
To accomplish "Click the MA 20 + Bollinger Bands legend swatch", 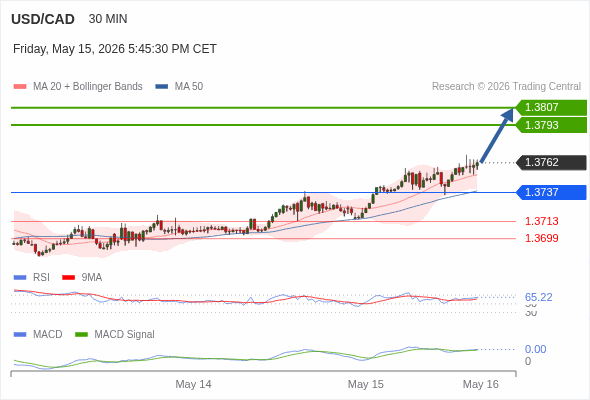I will click(20, 87).
